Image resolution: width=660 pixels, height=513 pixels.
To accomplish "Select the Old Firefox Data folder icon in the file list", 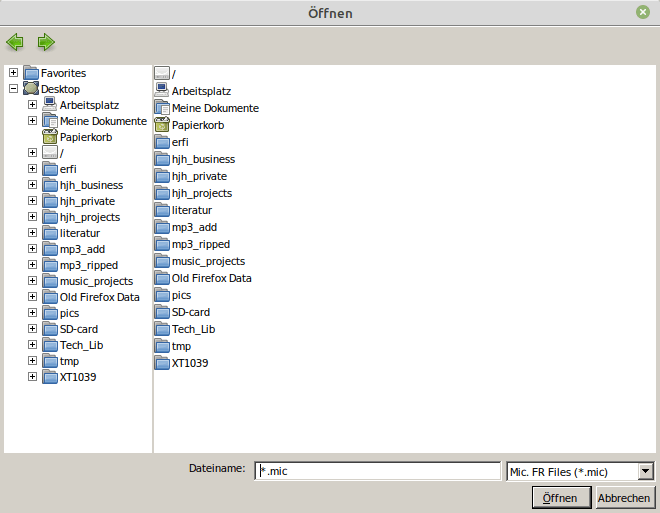I will pos(162,278).
